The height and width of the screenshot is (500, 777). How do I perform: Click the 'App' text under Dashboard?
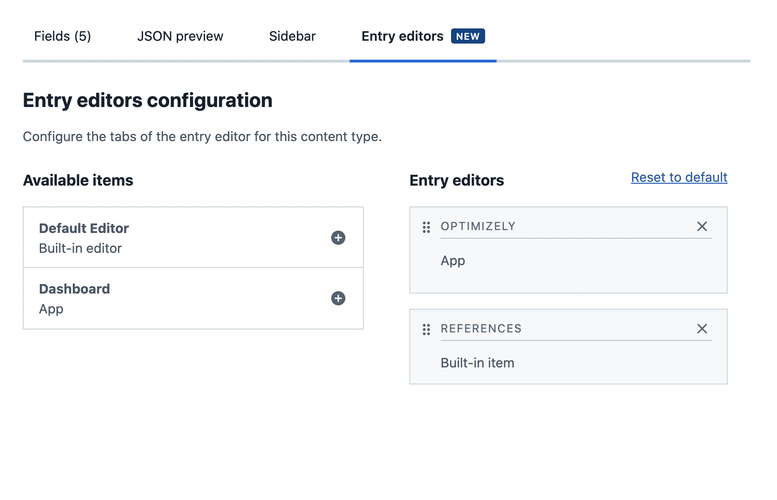51,309
